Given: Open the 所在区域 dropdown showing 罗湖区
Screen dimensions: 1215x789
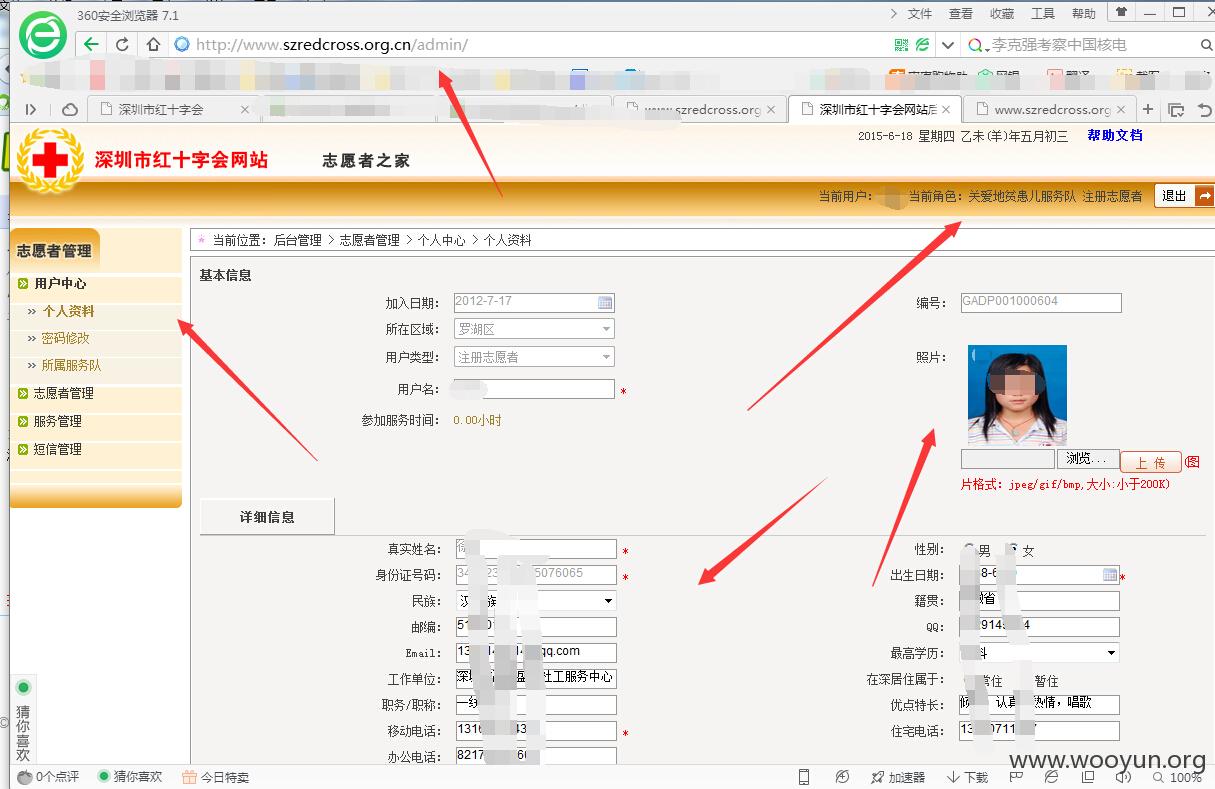Looking at the screenshot, I should coord(534,329).
